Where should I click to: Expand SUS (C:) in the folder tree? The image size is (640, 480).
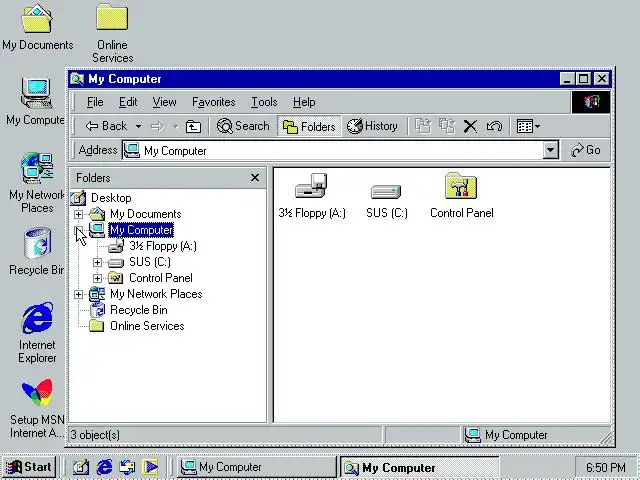point(97,262)
